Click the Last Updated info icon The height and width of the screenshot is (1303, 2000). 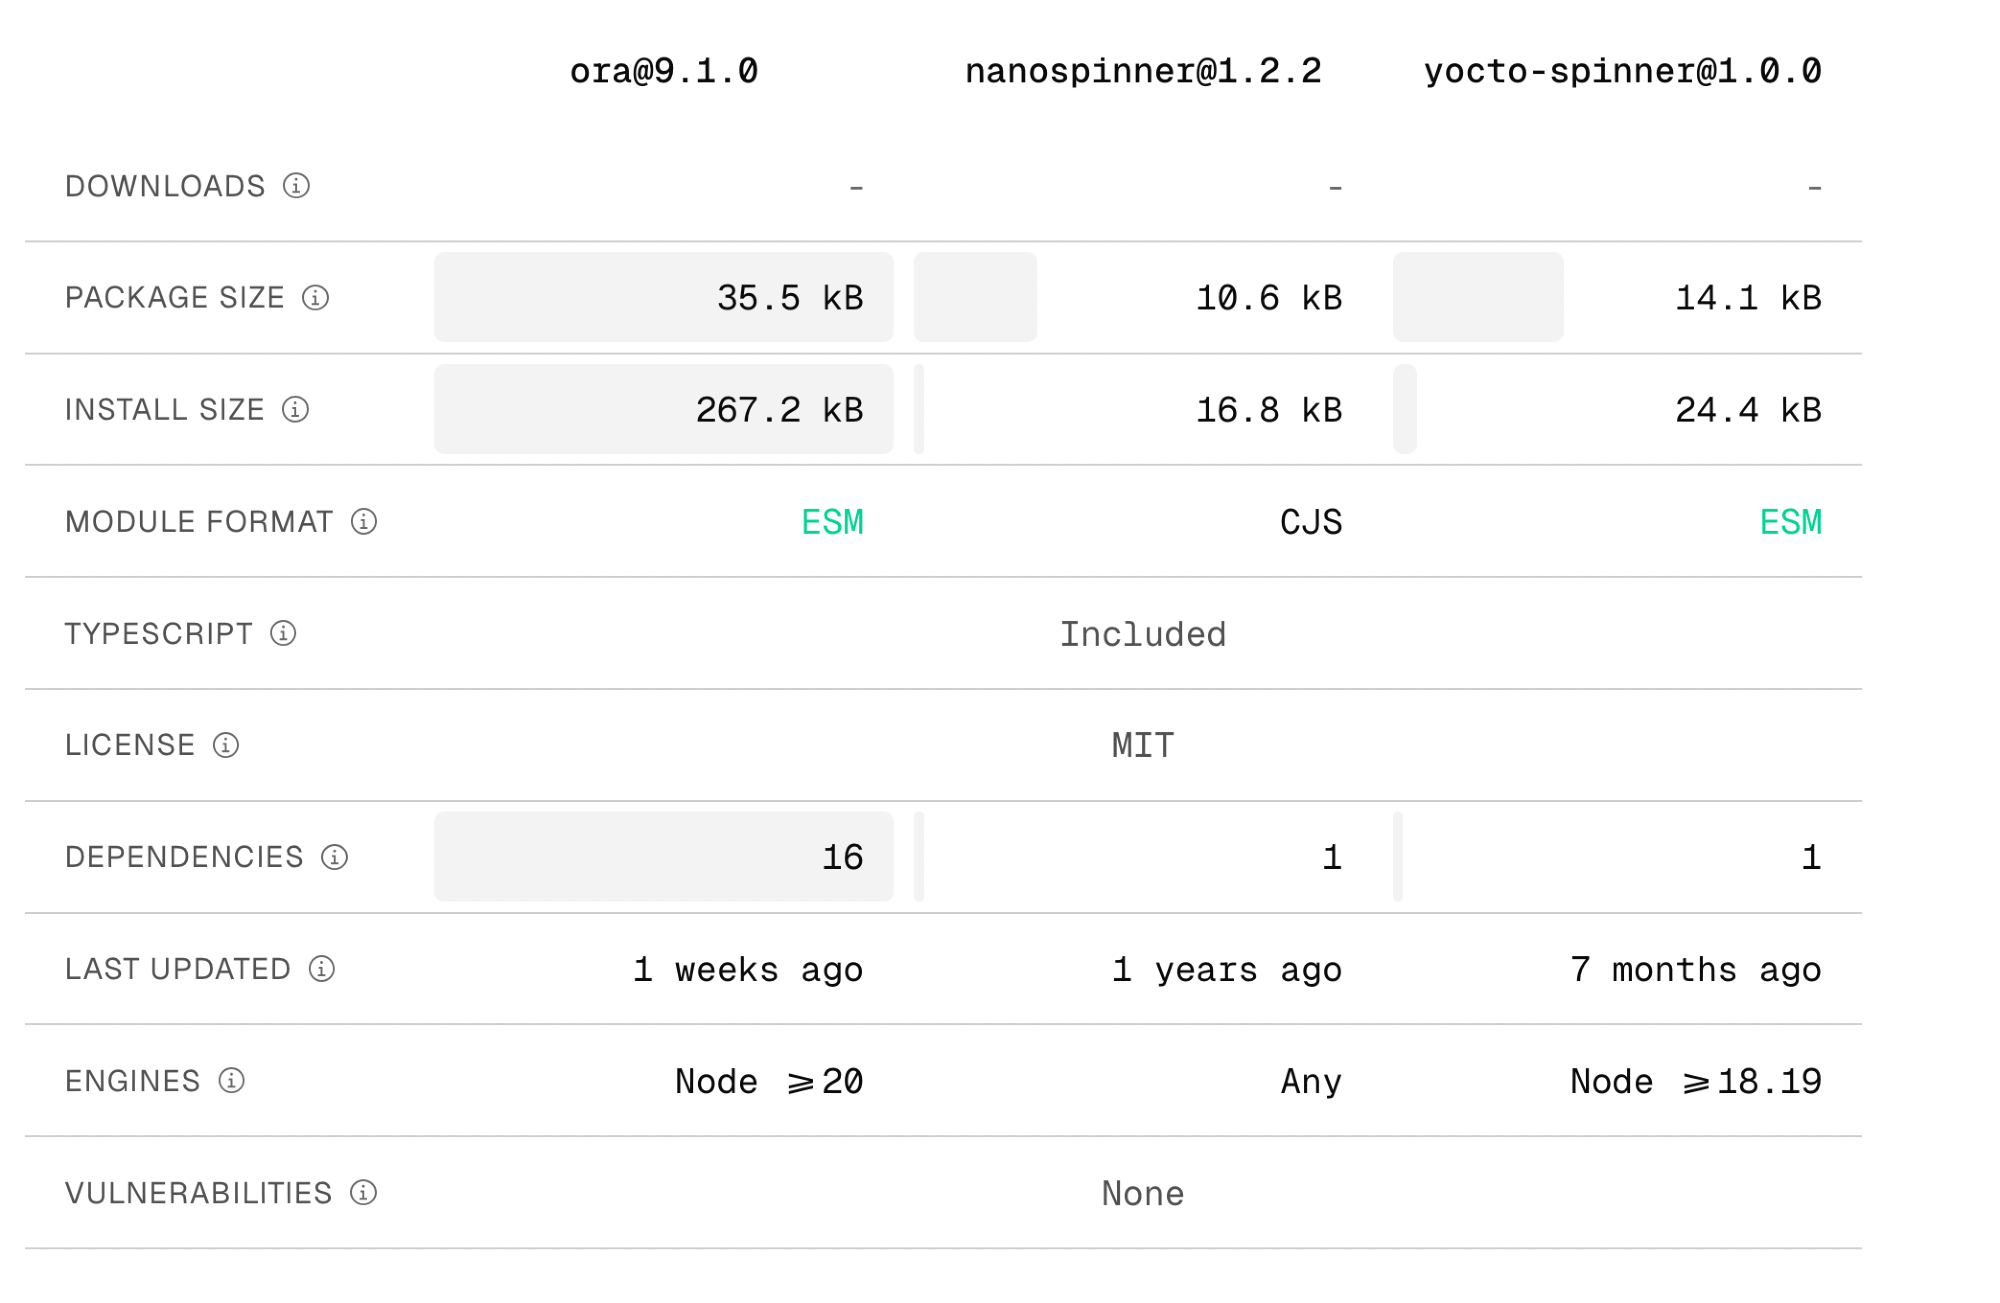pyautogui.click(x=322, y=969)
